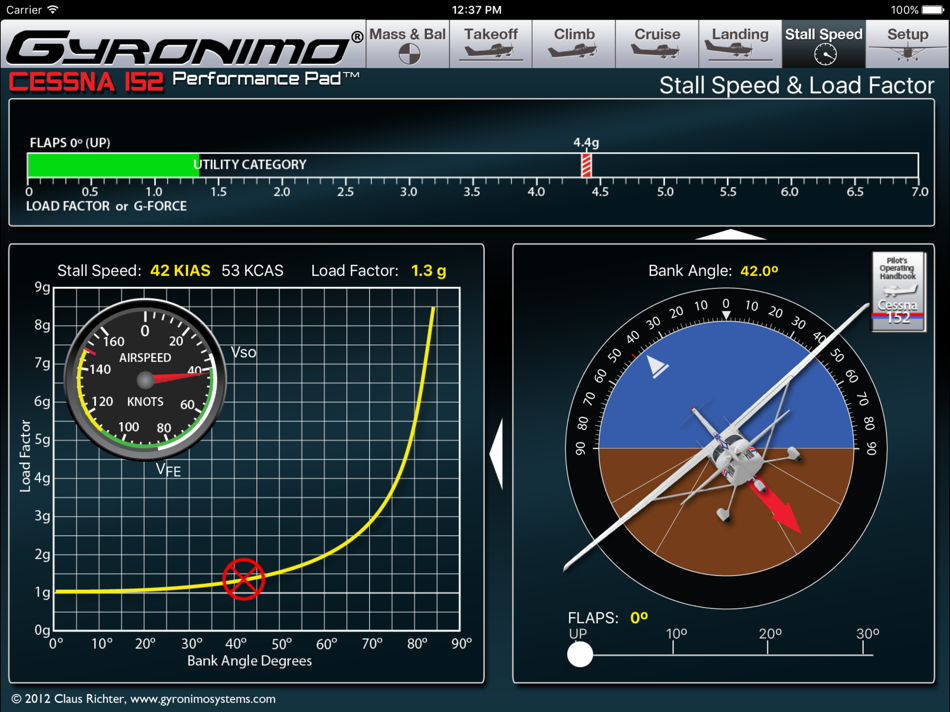This screenshot has width=950, height=712.
Task: Tap the Bank Angle 42.0° value
Action: pyautogui.click(x=759, y=270)
